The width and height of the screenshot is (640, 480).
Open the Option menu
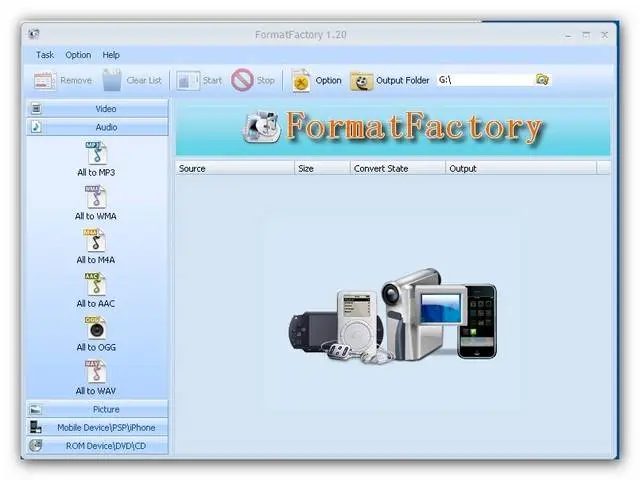coord(78,55)
